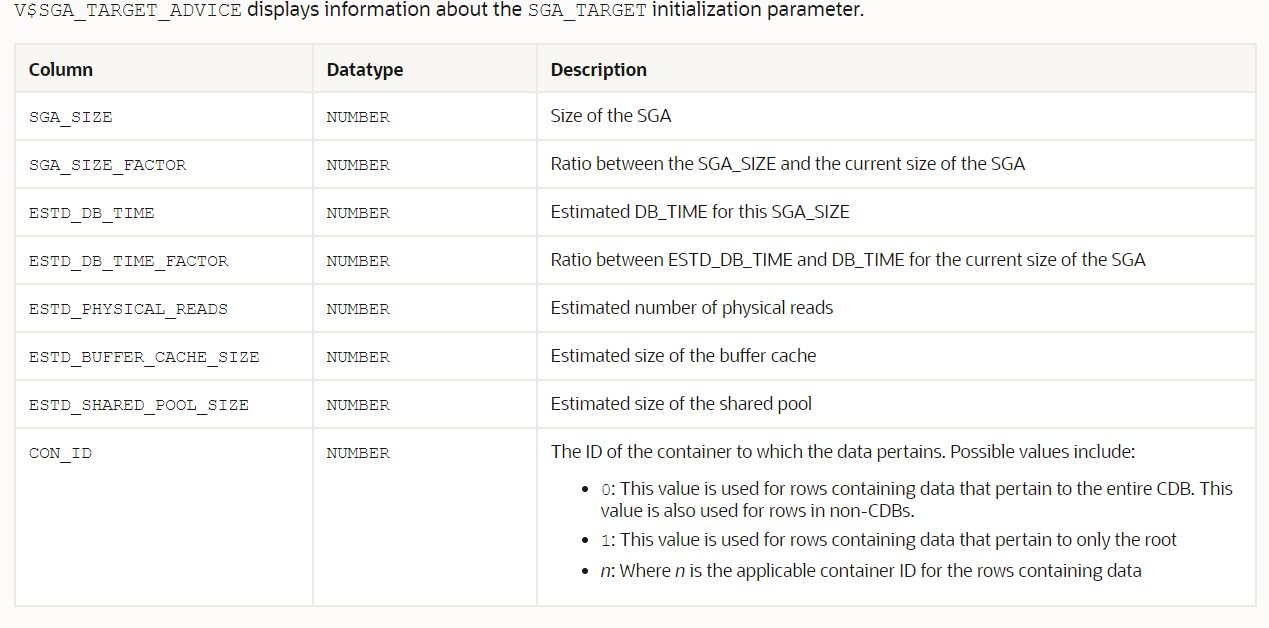Image resolution: width=1269 pixels, height=628 pixels.
Task: Click the "Size of the SGA" description
Action: (x=611, y=116)
